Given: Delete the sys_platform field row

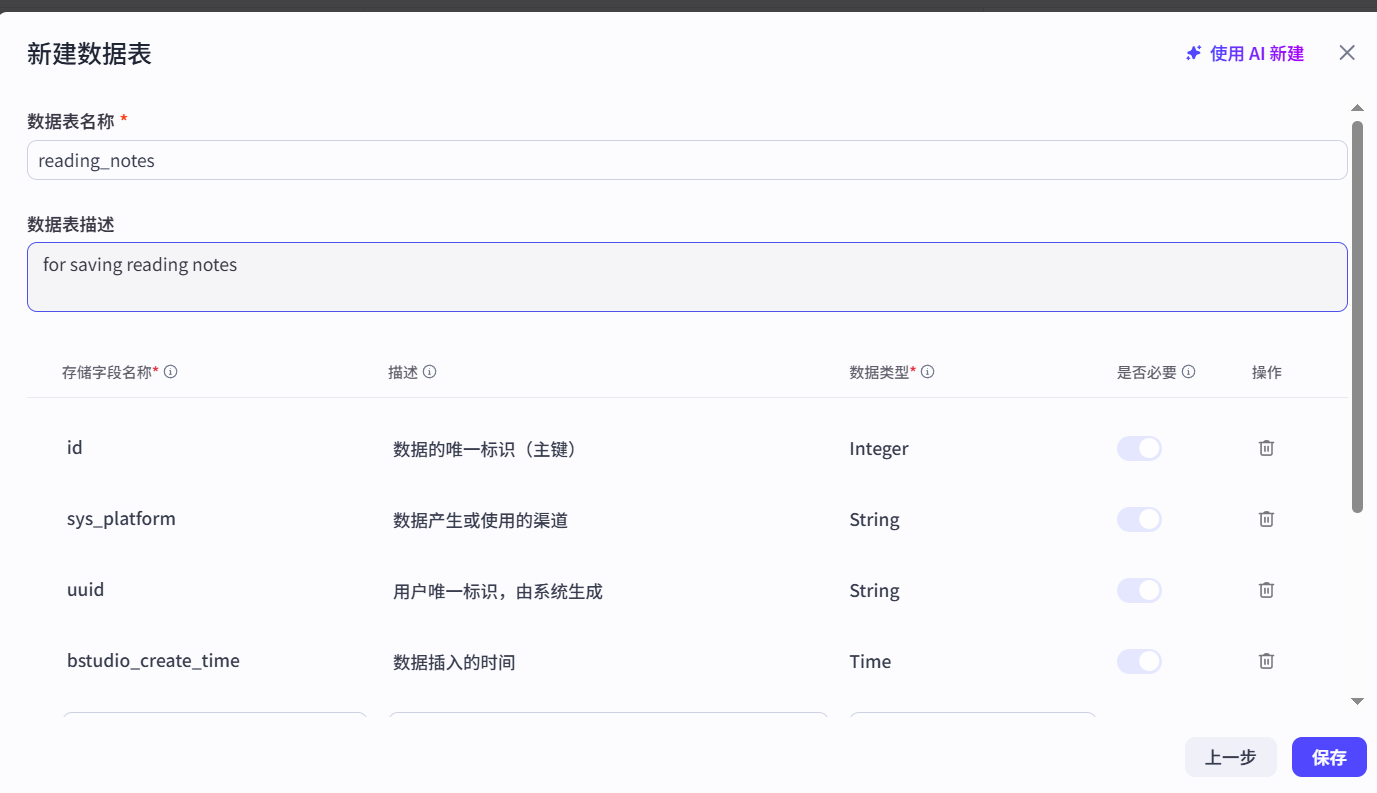Looking at the screenshot, I should tap(1266, 519).
